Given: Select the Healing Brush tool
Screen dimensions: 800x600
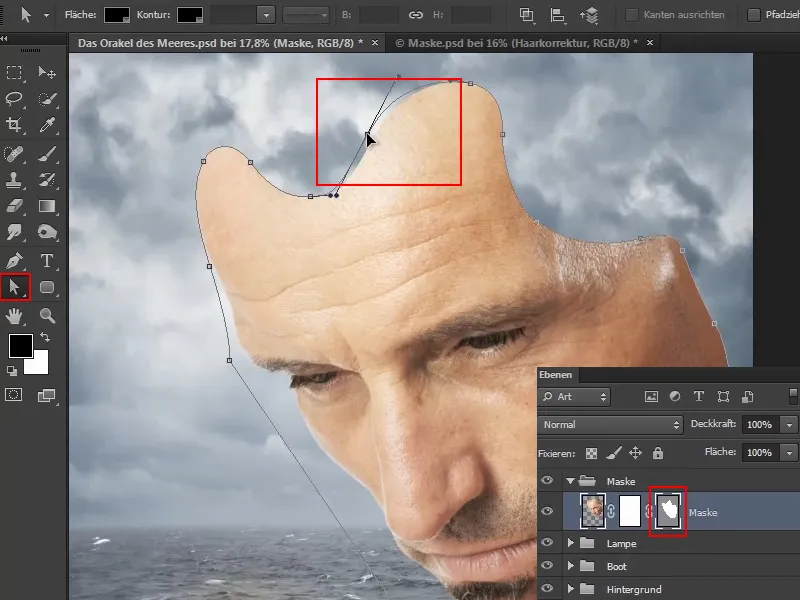Looking at the screenshot, I should (x=14, y=154).
